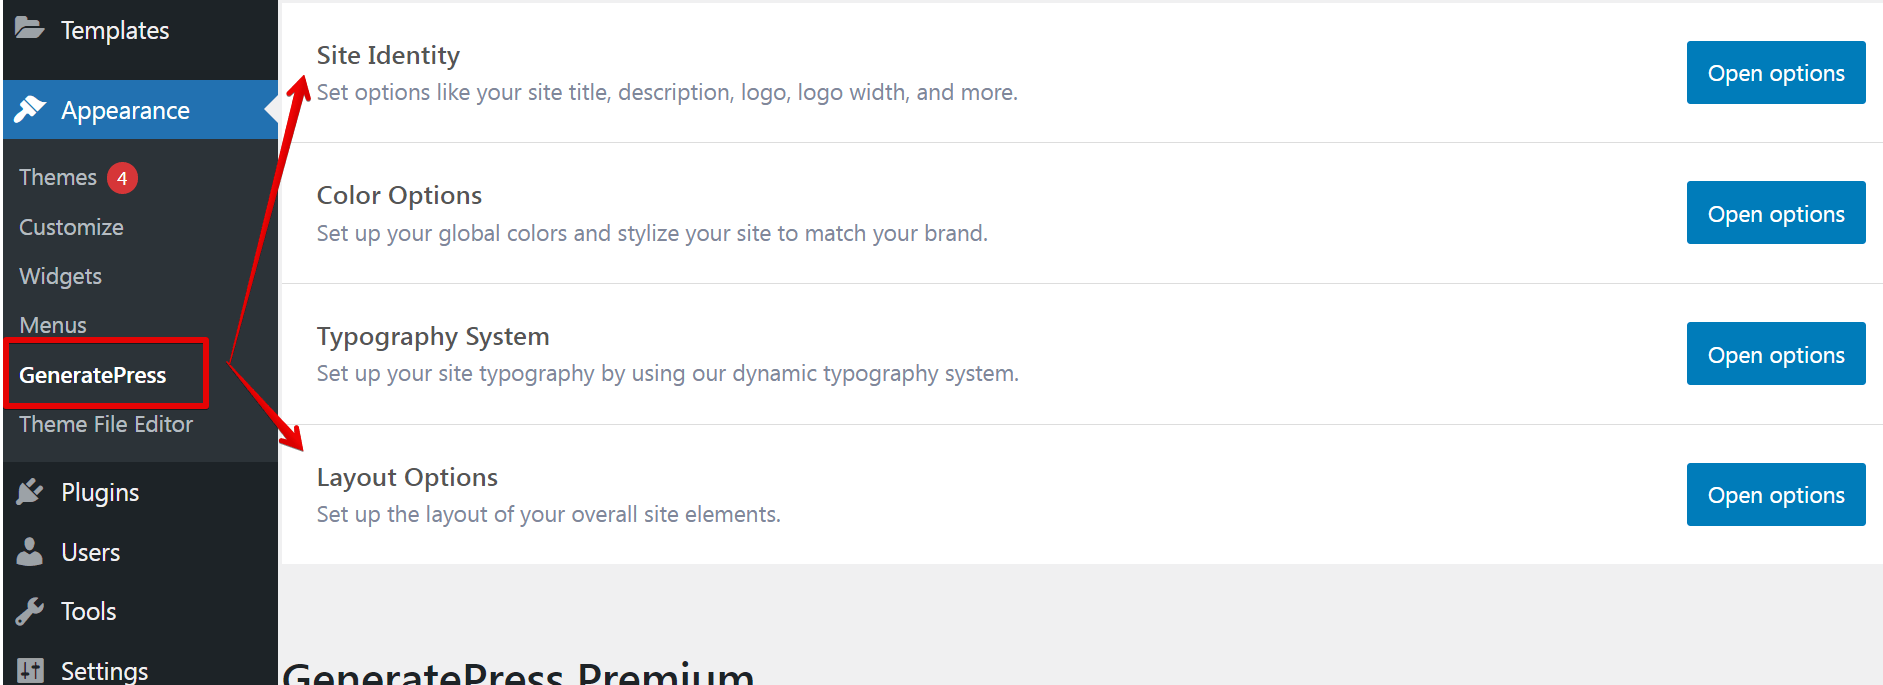1883x685 pixels.
Task: Click the Color Options description text
Action: coord(652,233)
